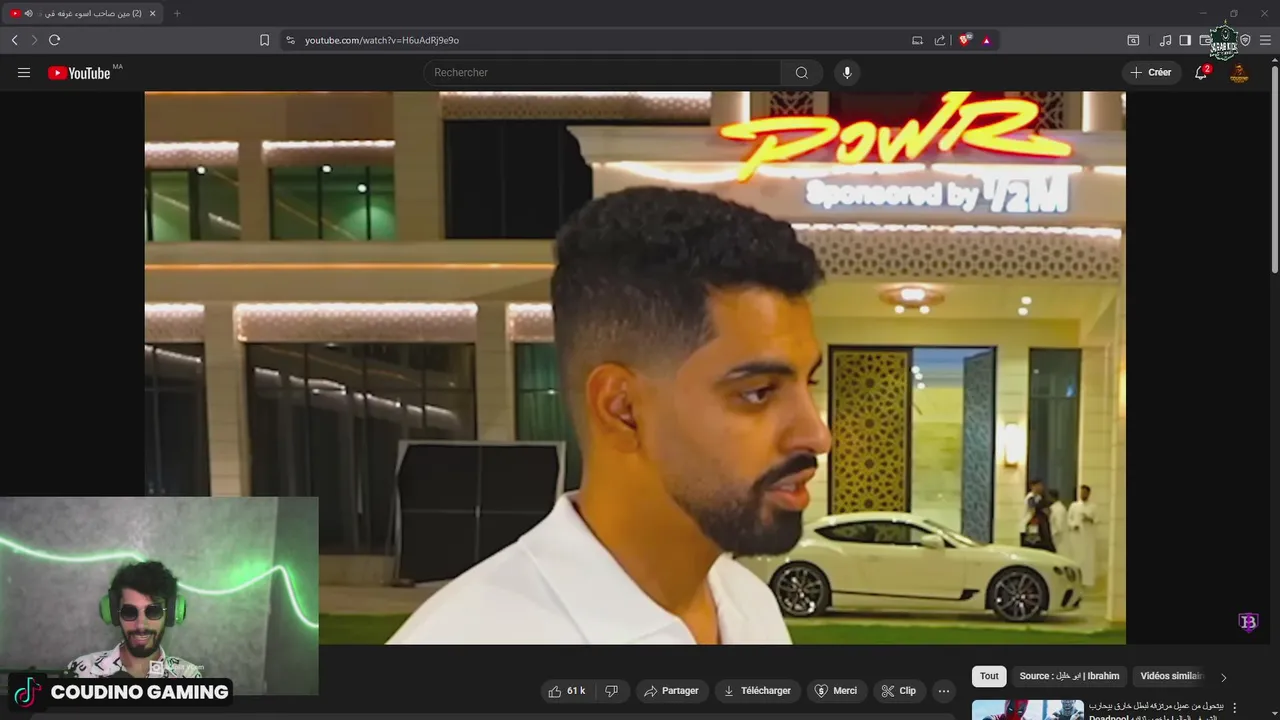Open the Deadpool suggested video thumbnail
Image resolution: width=1280 pixels, height=720 pixels.
1027,710
